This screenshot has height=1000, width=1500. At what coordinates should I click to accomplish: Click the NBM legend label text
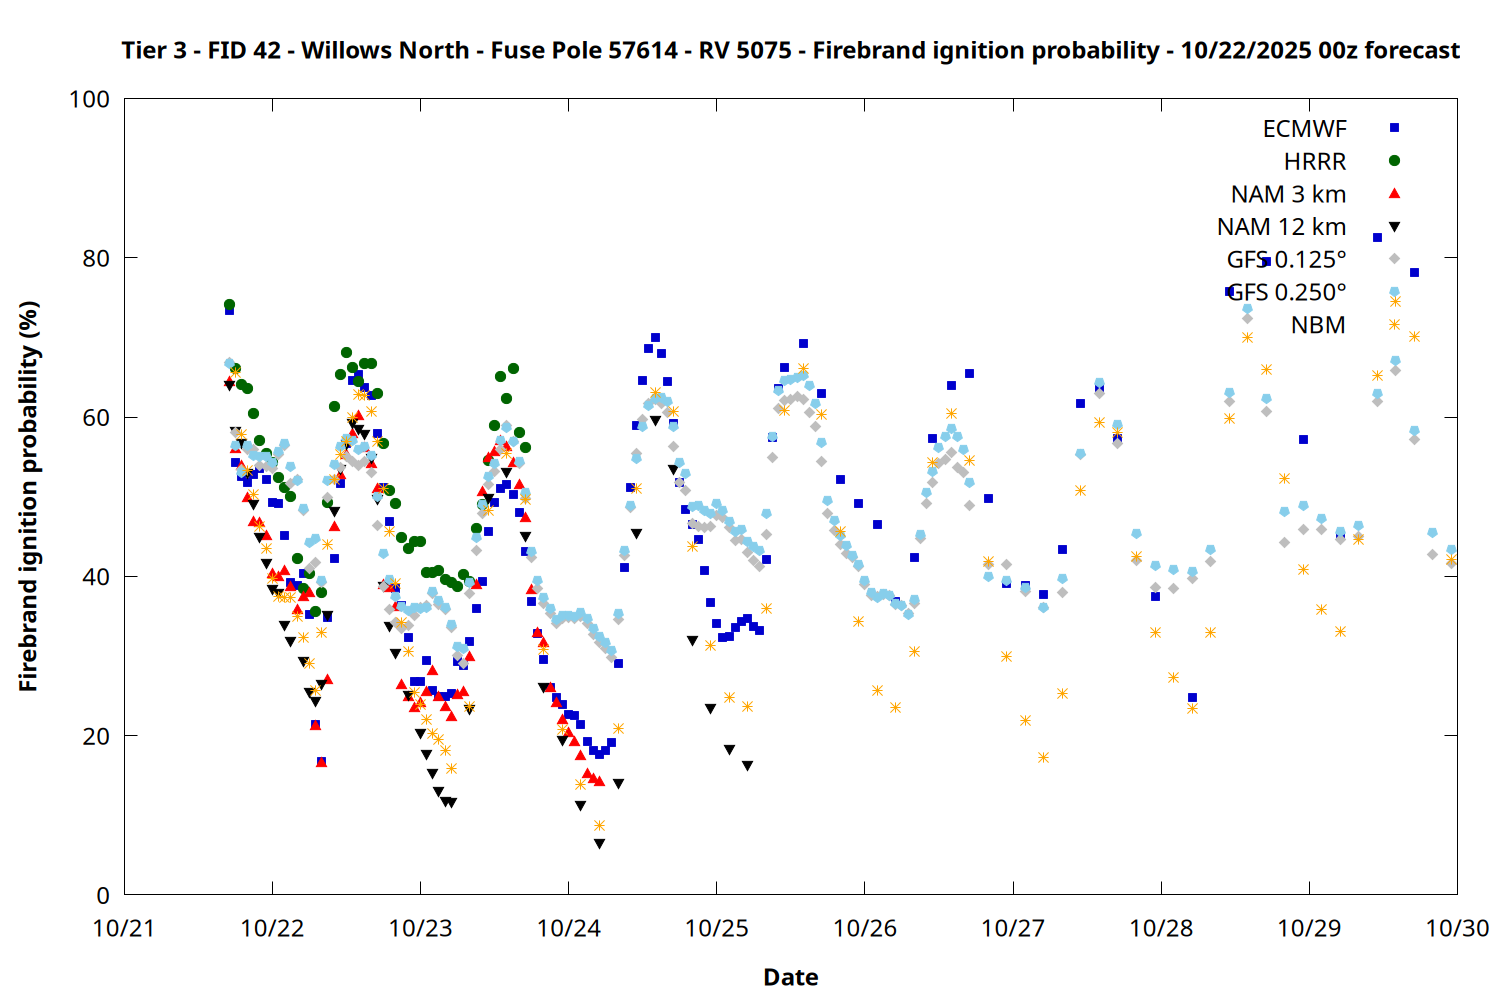[x=1318, y=325]
